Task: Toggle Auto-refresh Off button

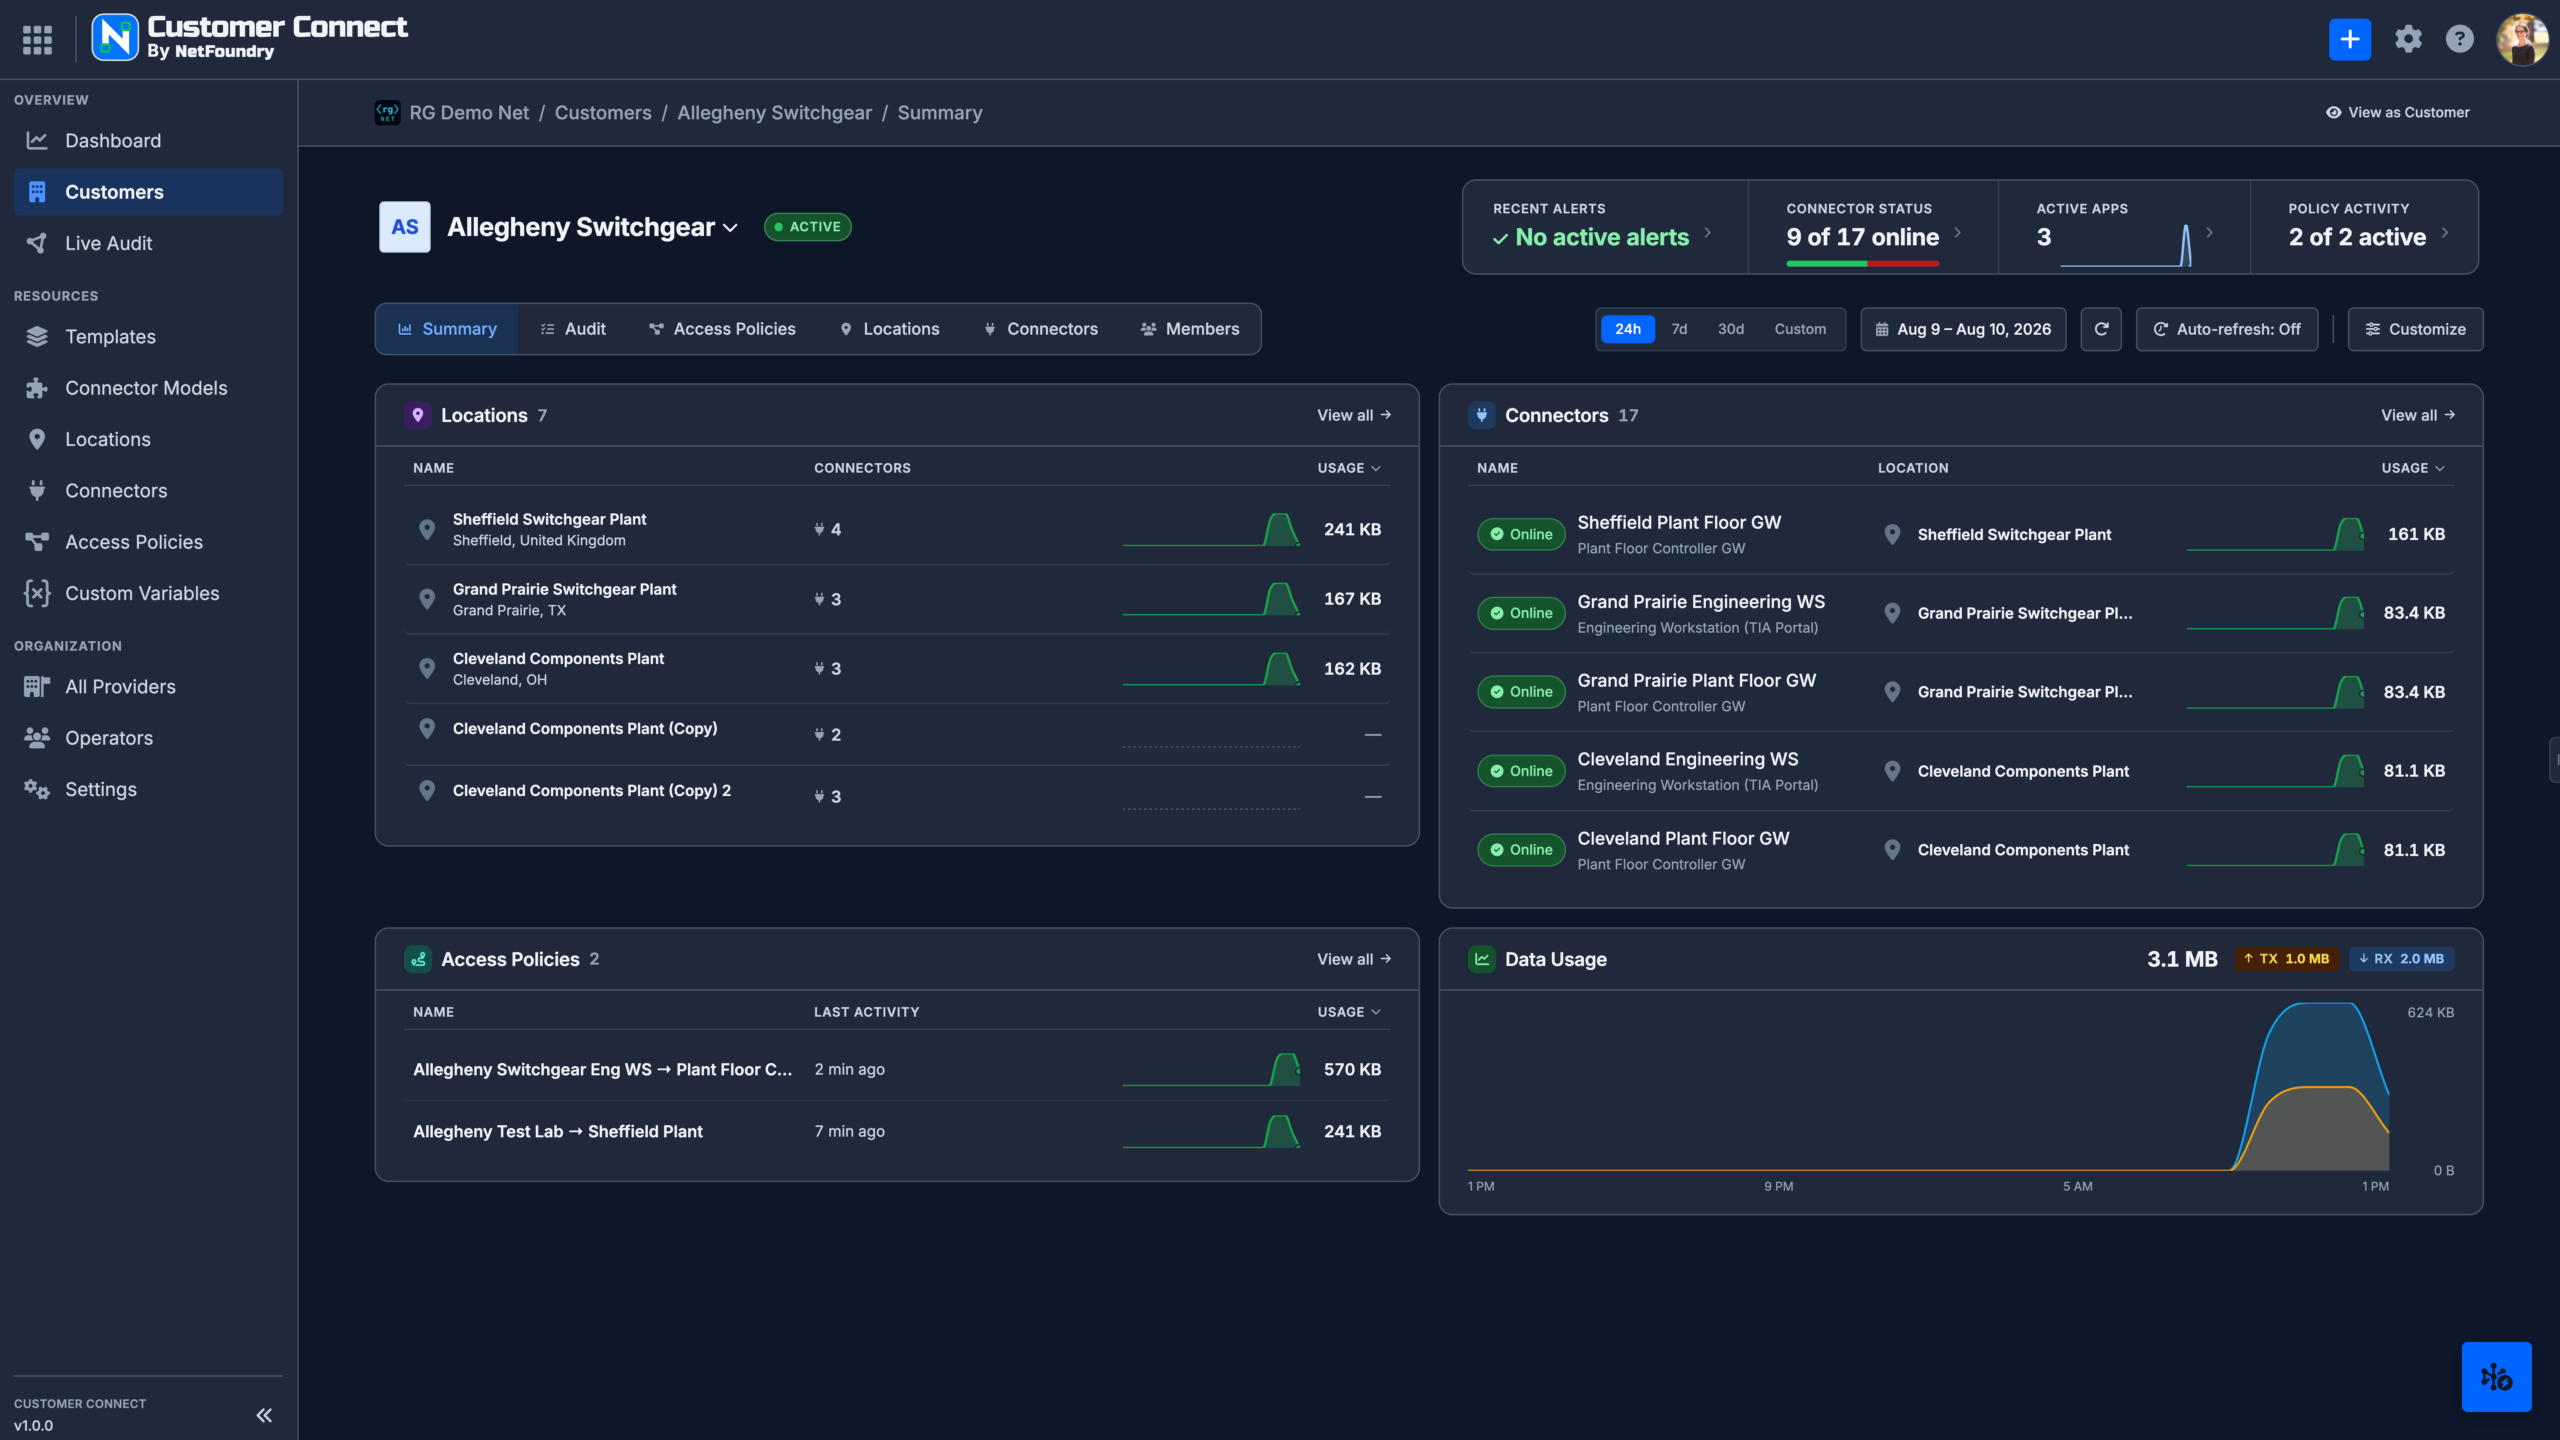Action: [2227, 329]
